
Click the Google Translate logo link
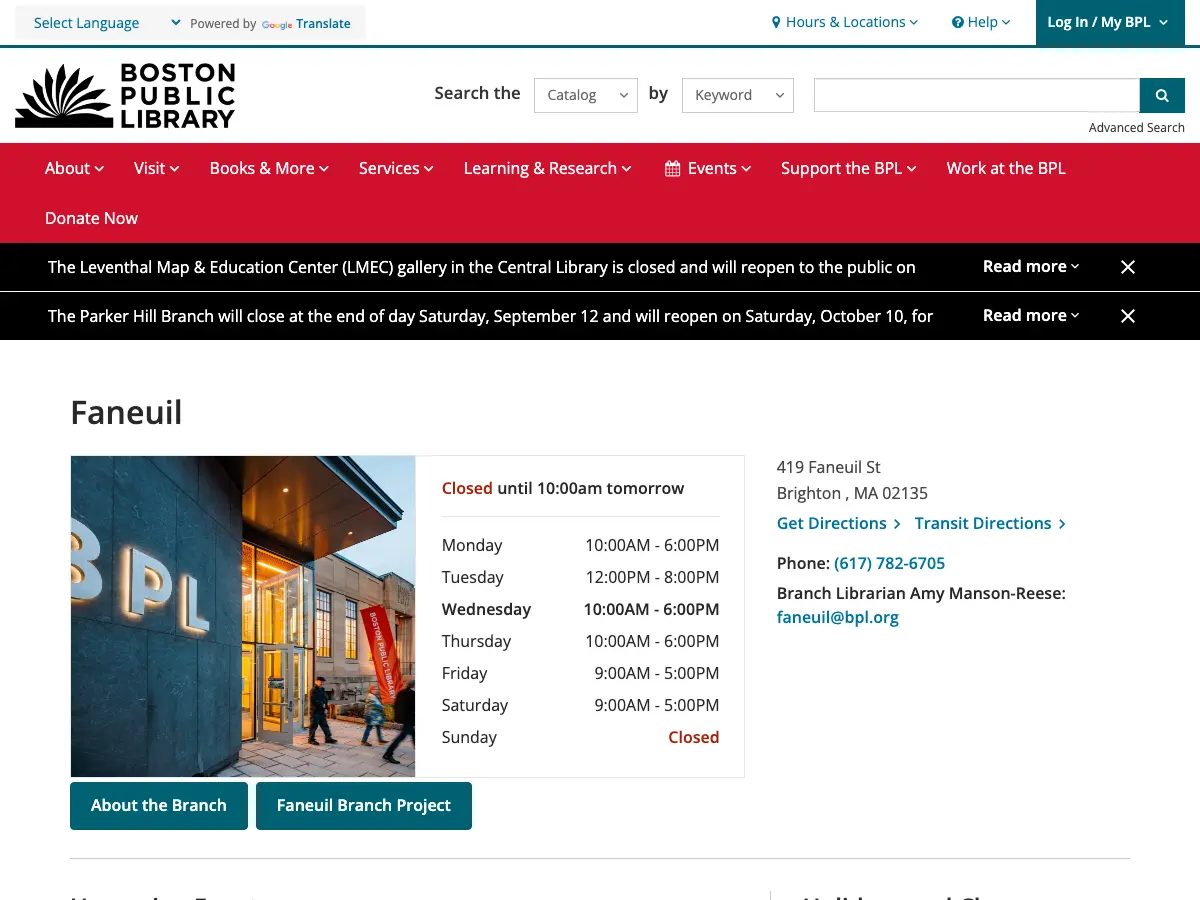pos(308,24)
